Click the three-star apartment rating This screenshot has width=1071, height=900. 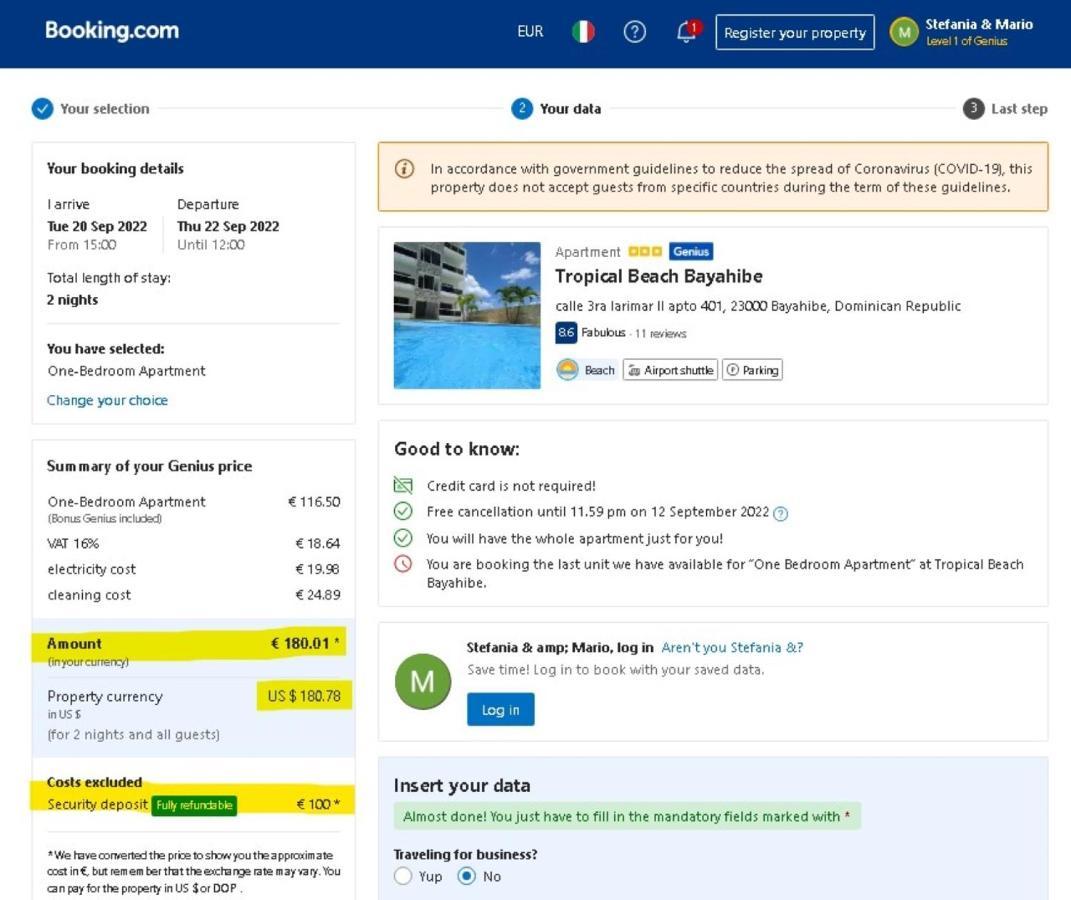[645, 251]
